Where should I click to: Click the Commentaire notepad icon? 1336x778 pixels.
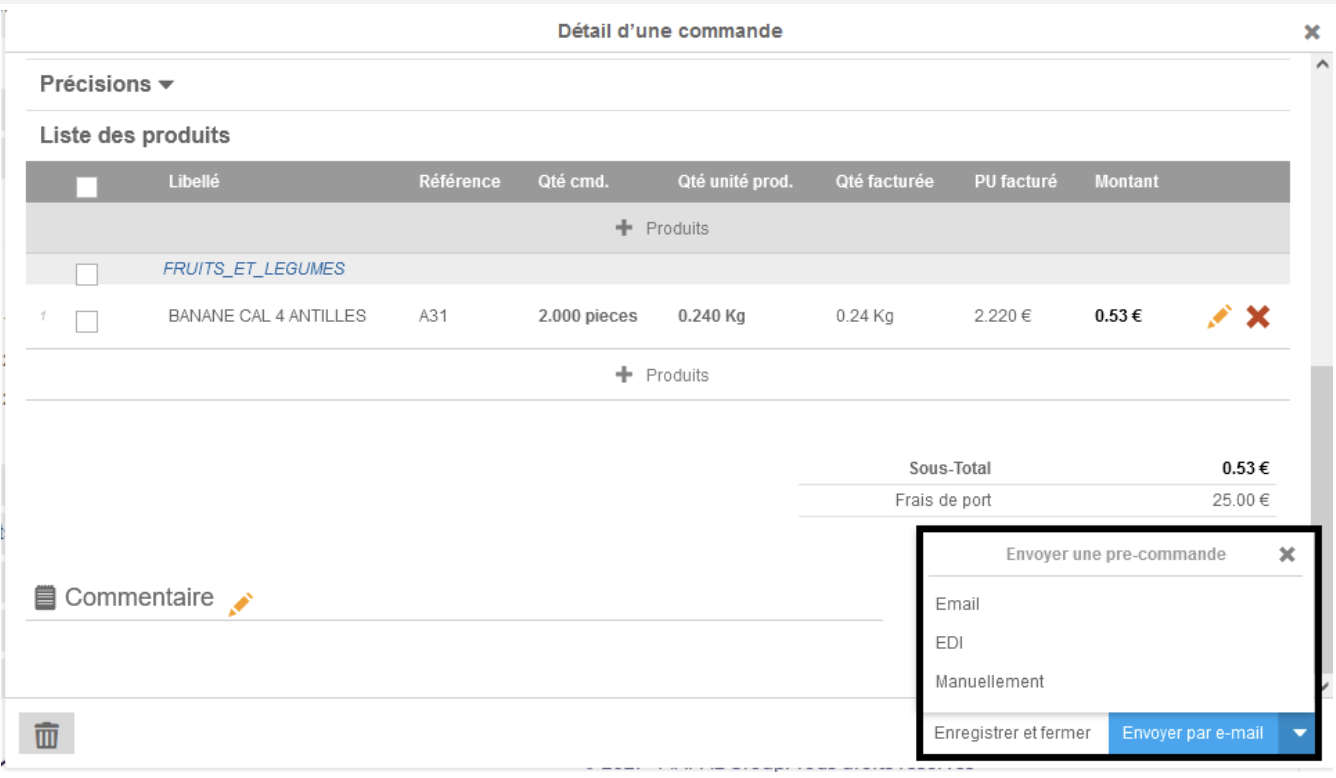coord(45,598)
